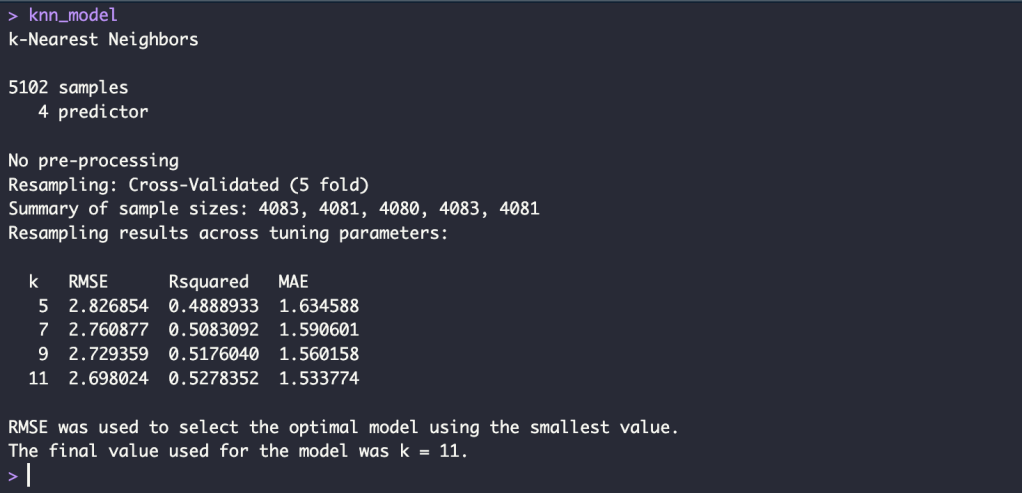Click the "No pre-processing" line
Viewport: 1022px width, 493px height.
click(x=93, y=160)
